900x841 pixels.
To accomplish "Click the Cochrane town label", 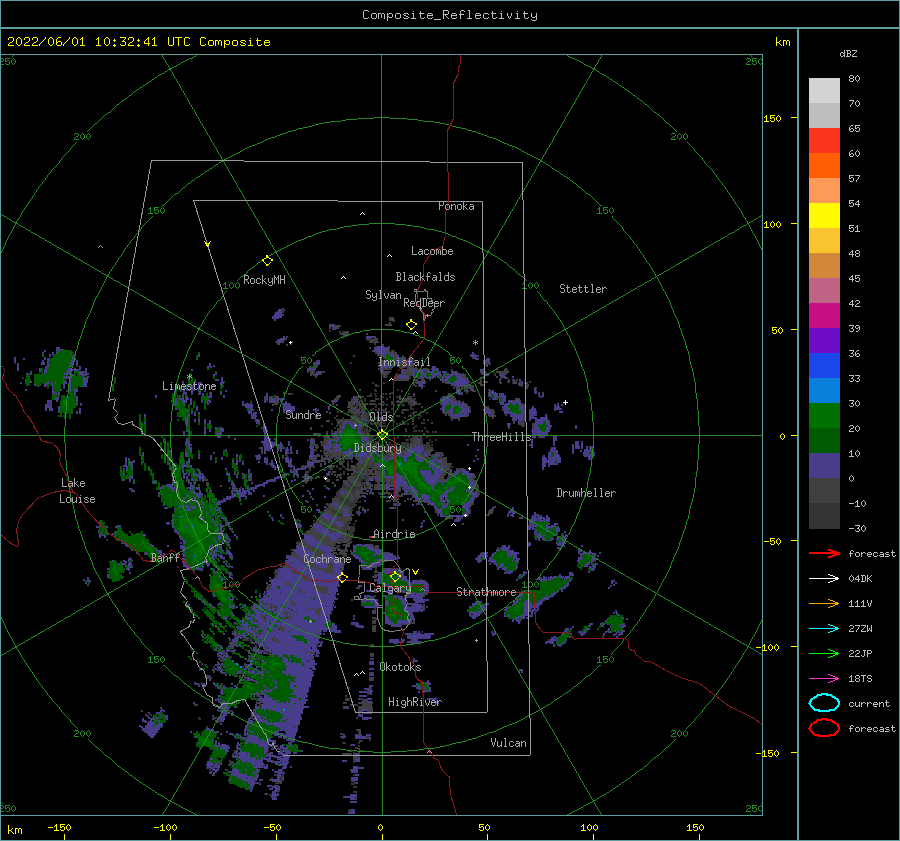I will [327, 559].
